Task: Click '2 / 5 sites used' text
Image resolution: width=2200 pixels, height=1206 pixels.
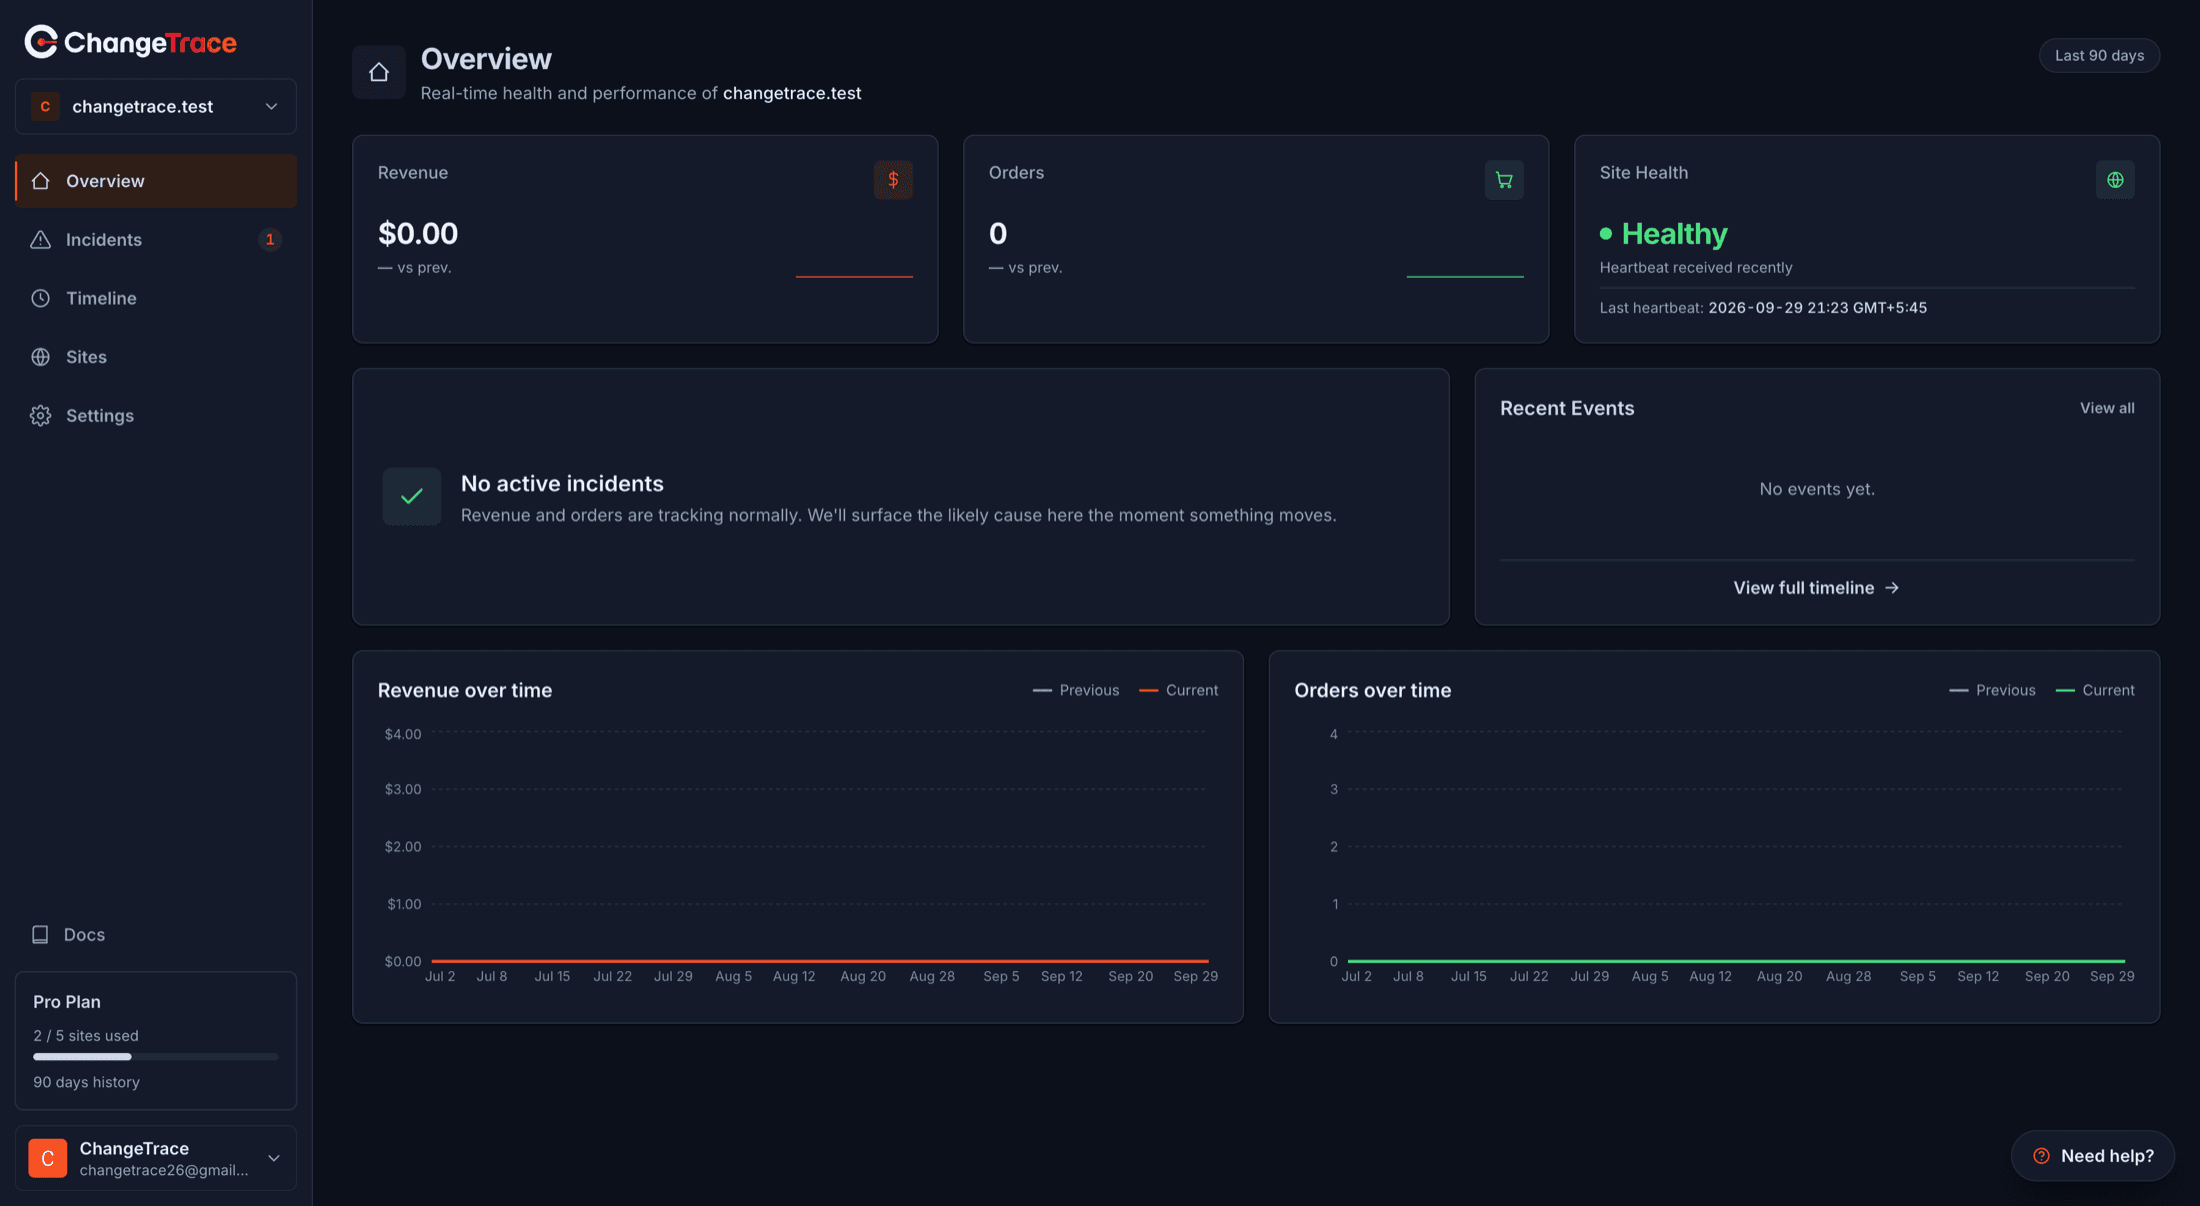Action: coord(86,1036)
